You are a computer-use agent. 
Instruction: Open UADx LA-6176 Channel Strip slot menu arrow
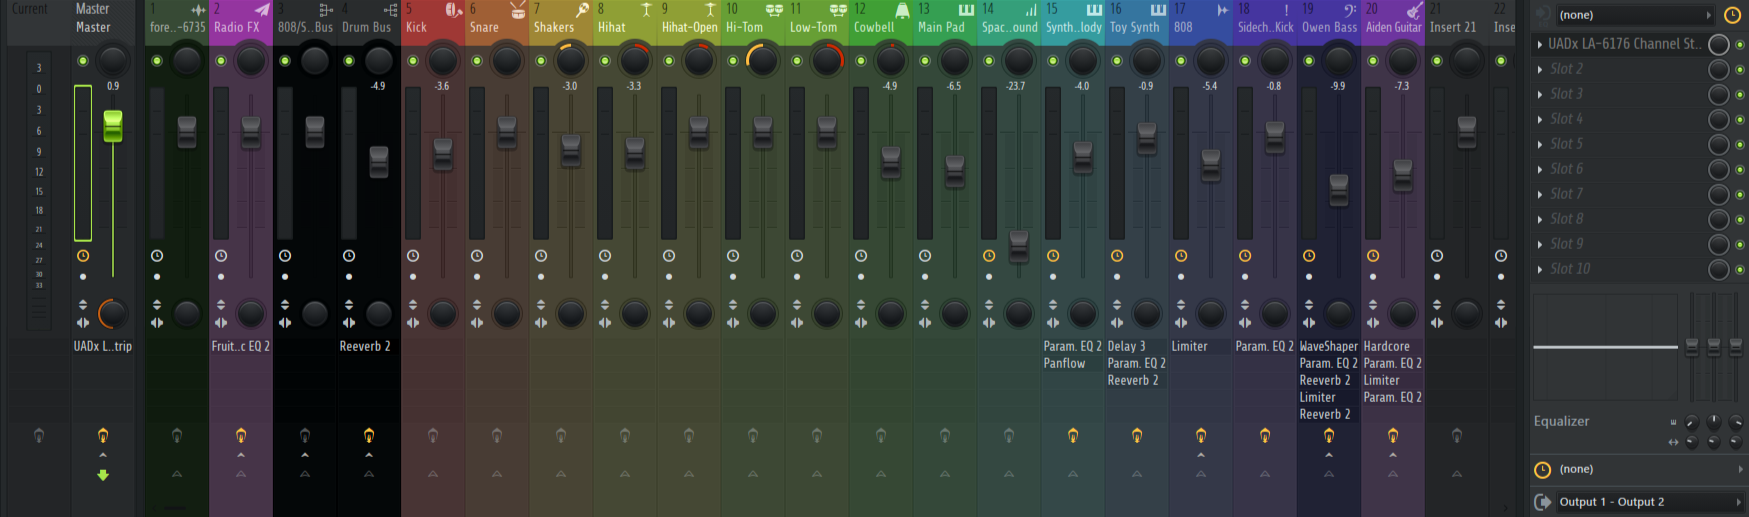coord(1540,44)
